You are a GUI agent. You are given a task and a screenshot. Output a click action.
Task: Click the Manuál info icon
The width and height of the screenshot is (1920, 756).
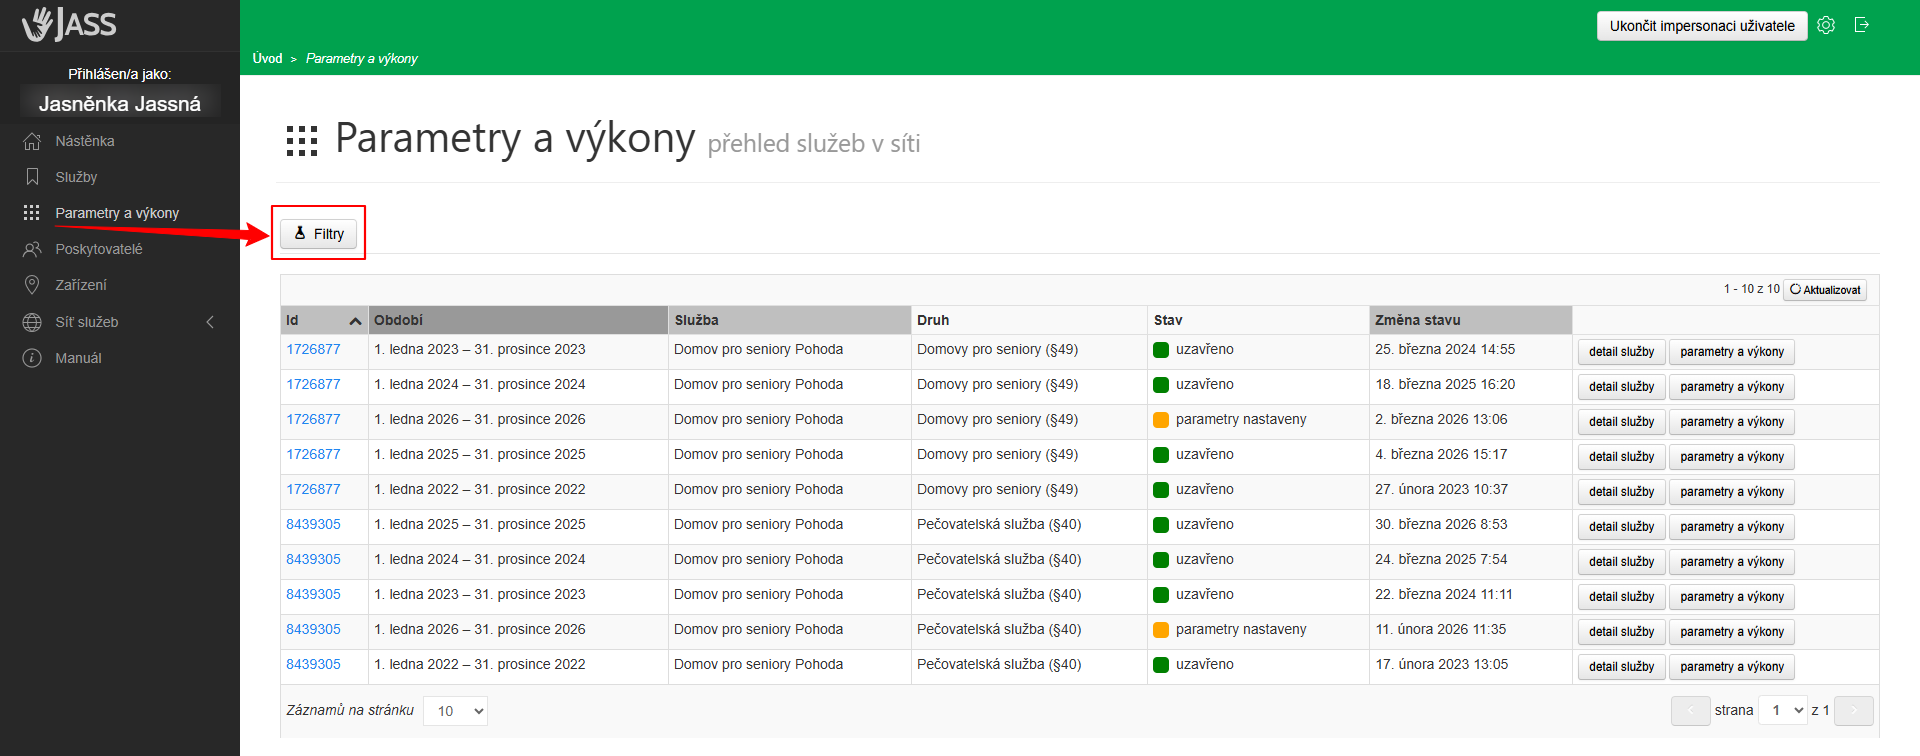[x=32, y=358]
